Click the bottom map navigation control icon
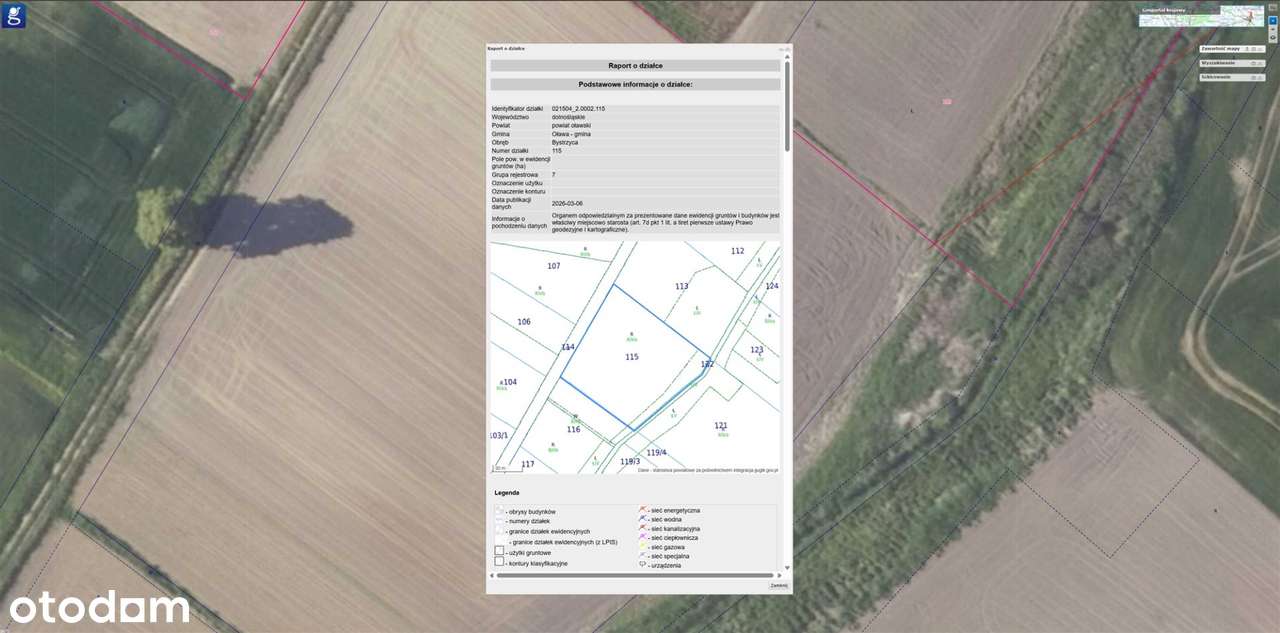 pyautogui.click(x=1273, y=37)
